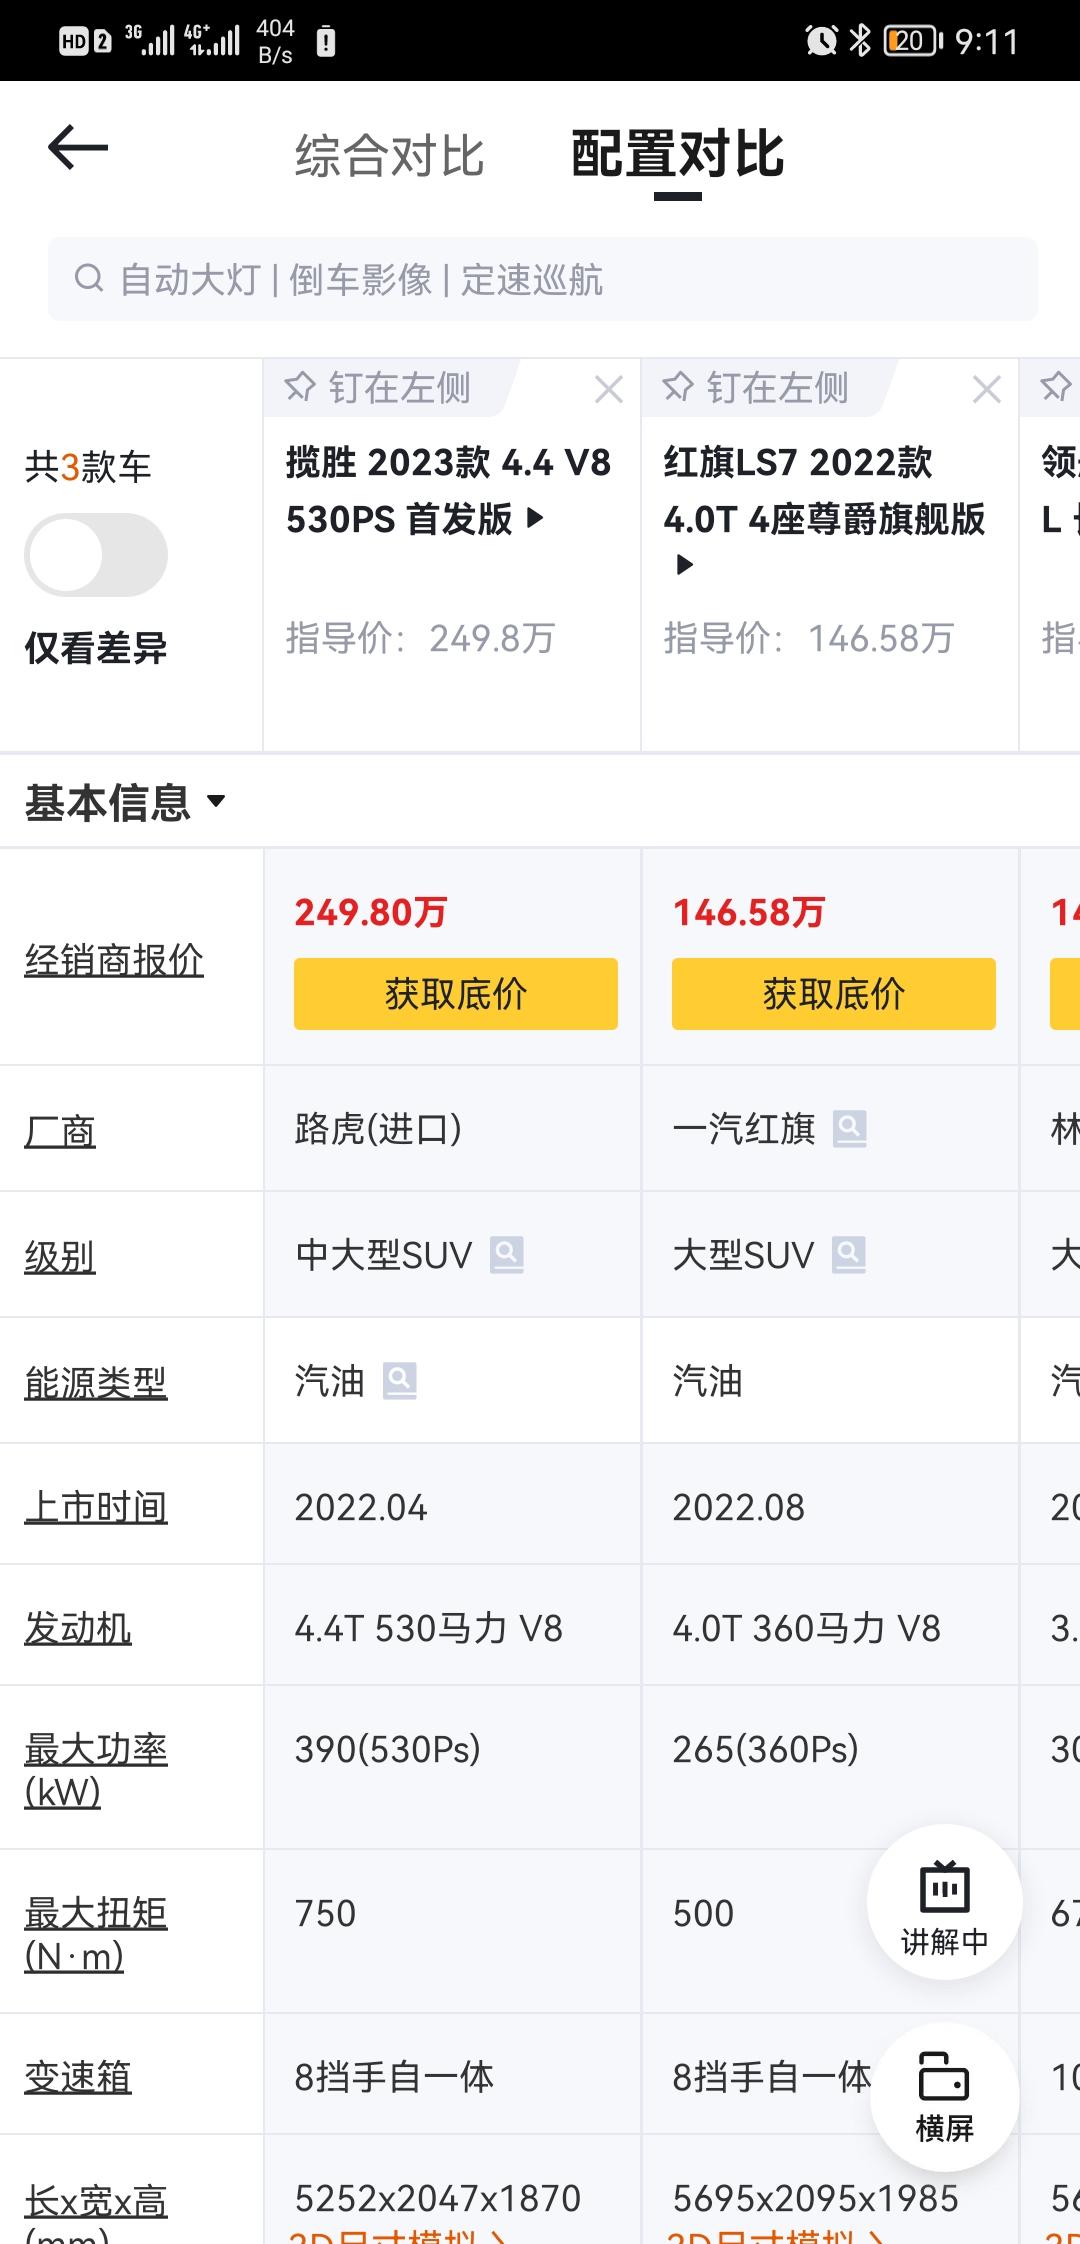
Task: Open the 厂商 term link
Action: pos(60,1132)
